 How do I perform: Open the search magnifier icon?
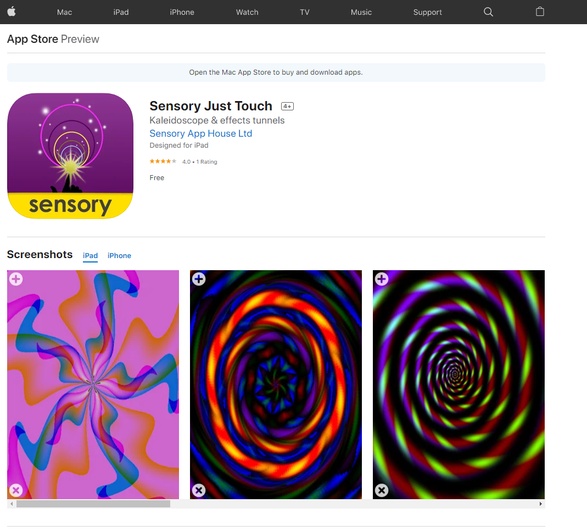488,12
